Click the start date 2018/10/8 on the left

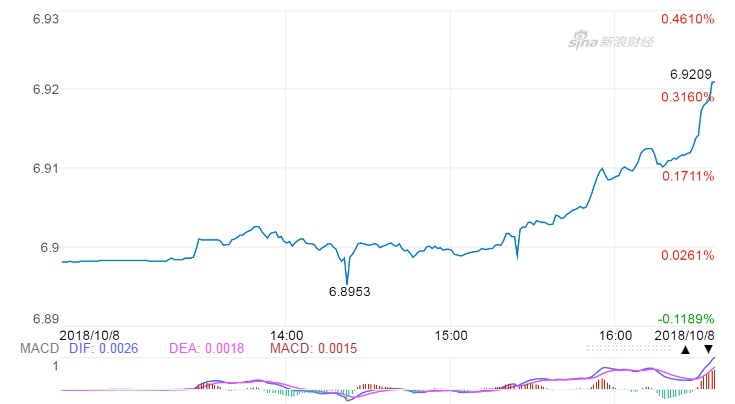90,334
